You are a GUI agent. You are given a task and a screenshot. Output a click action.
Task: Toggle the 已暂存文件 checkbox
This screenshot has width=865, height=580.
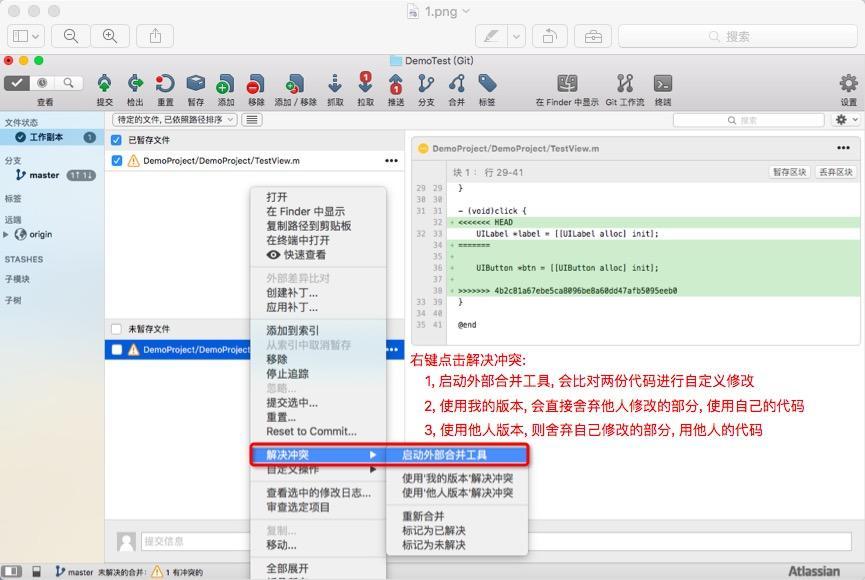tap(116, 140)
